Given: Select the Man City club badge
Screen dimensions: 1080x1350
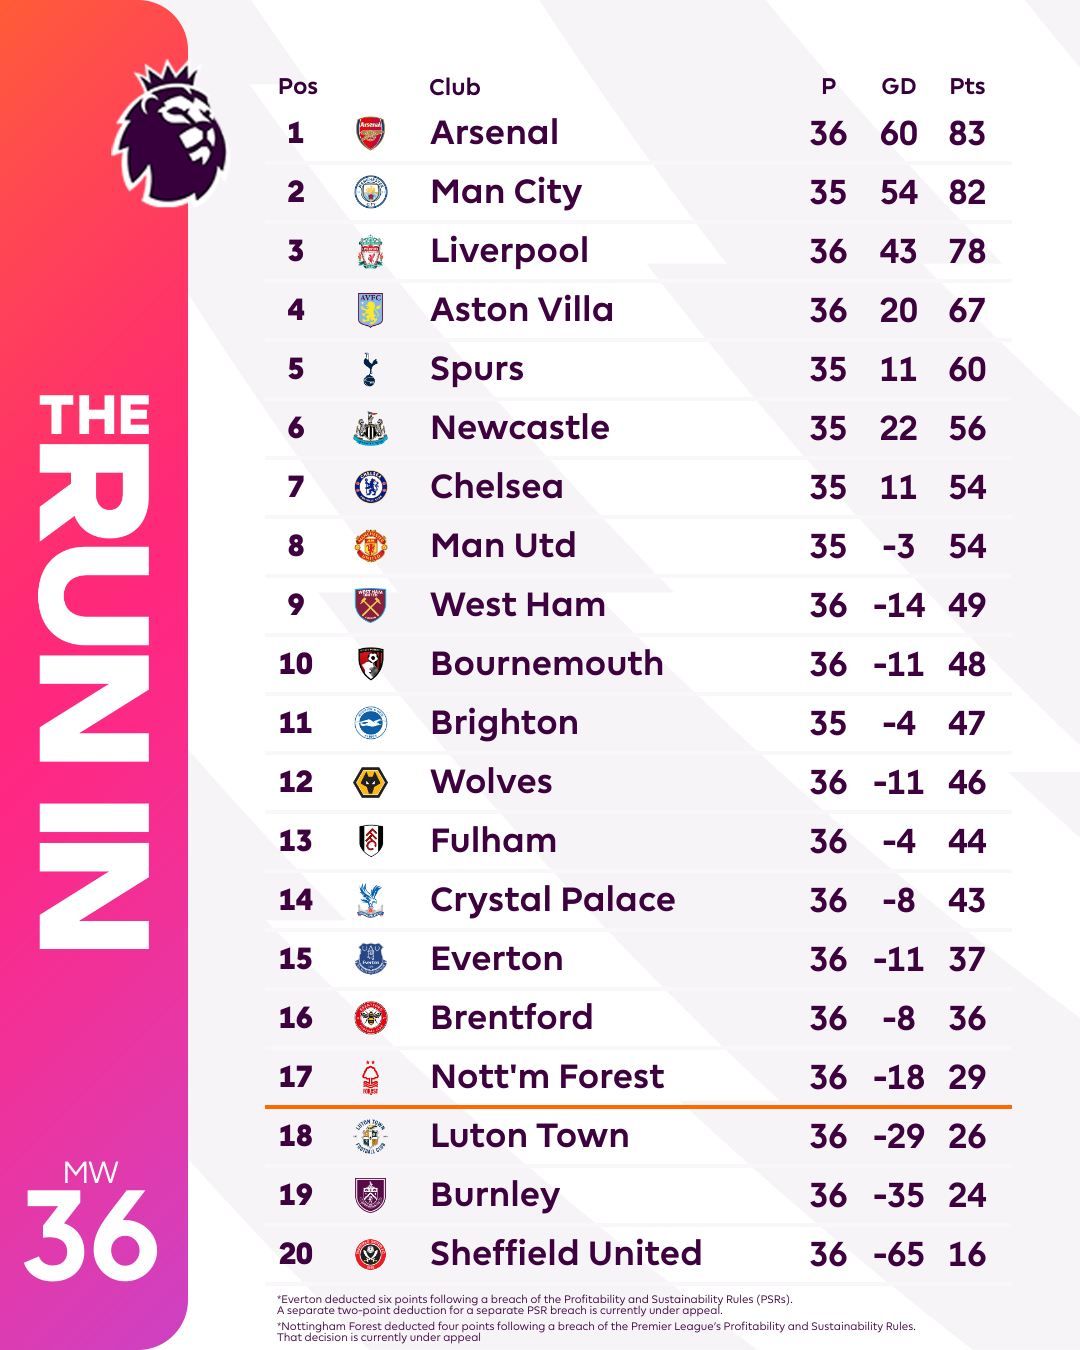Looking at the screenshot, I should 371,192.
